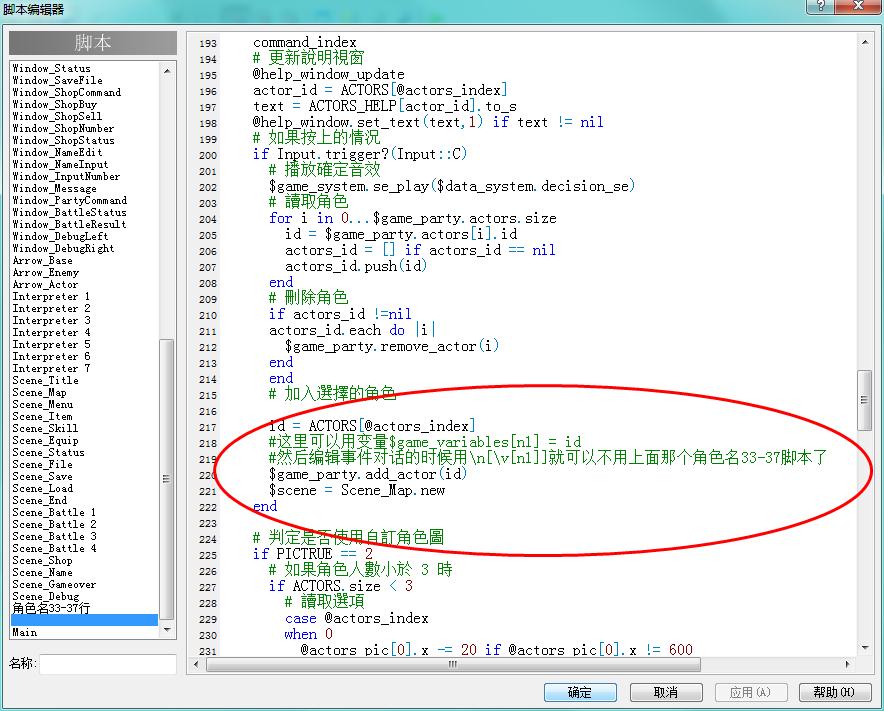Confirm with the 确定 button
Screen dimensions: 884x711
point(580,692)
